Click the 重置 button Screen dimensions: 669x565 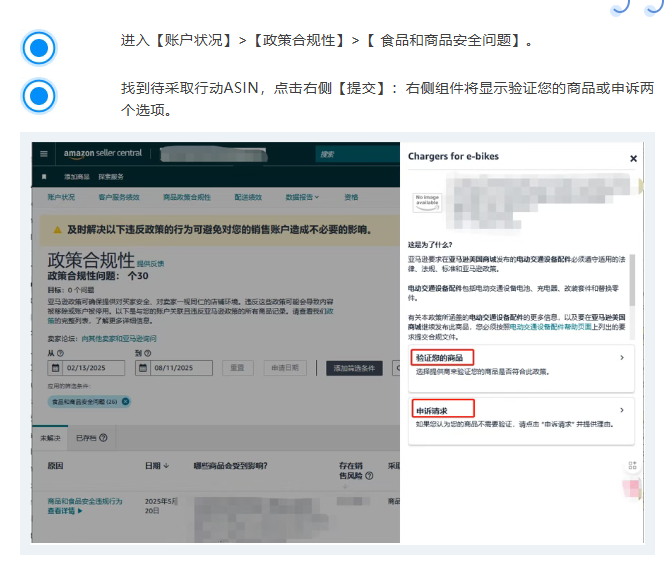pyautogui.click(x=238, y=368)
